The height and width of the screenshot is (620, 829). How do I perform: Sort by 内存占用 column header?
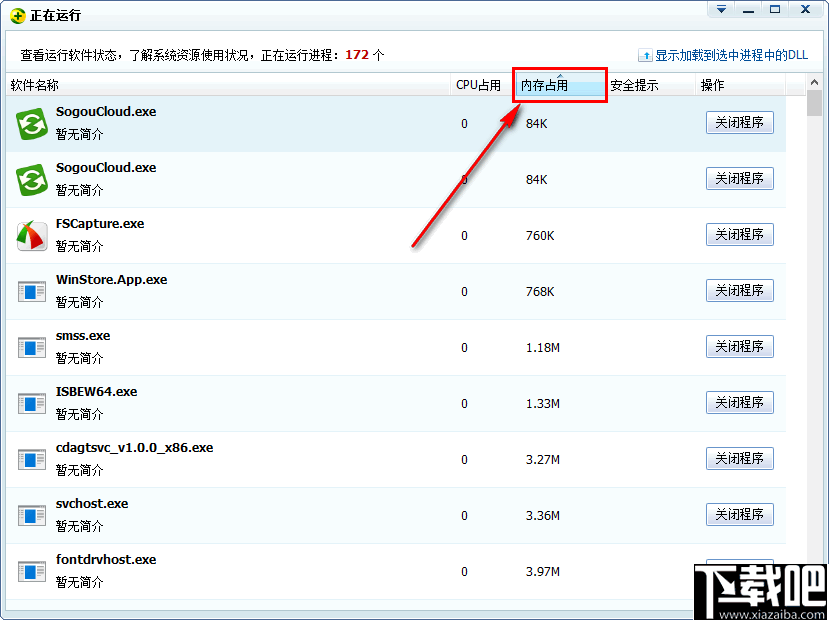(560, 85)
